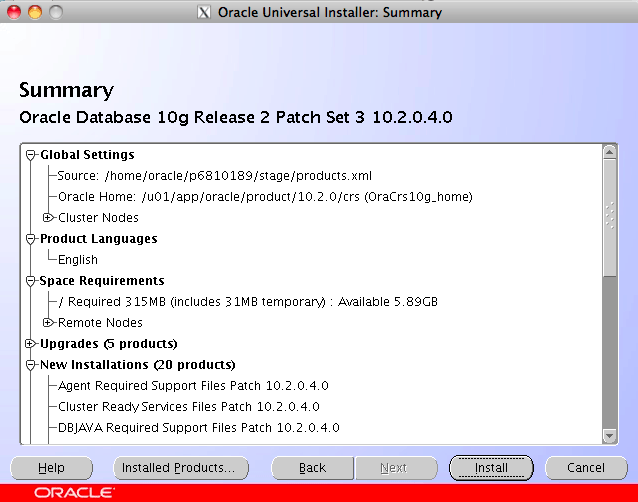
Task: Select Agent Required Support Files Patch item
Action: pos(193,386)
